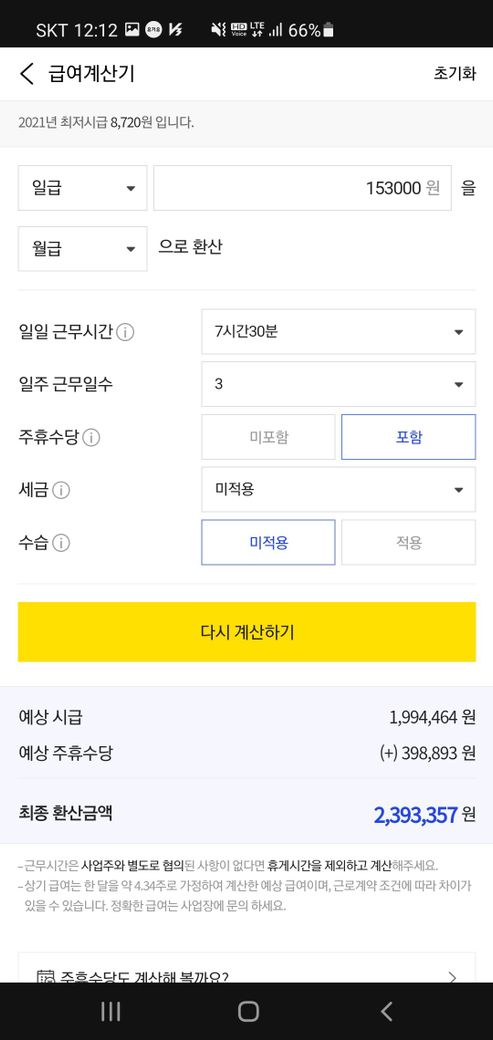Open the 일급 pay type dropdown
The height and width of the screenshot is (1040, 493).
click(x=82, y=188)
